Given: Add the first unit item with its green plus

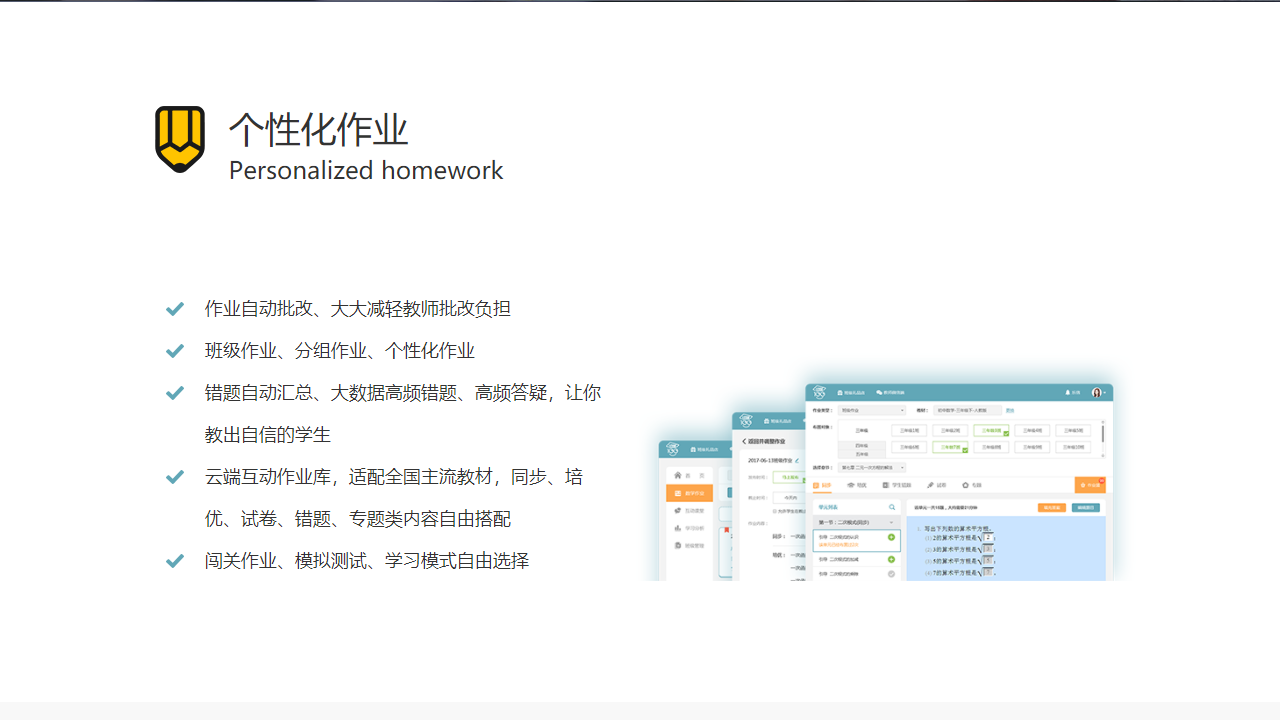Looking at the screenshot, I should (x=891, y=538).
